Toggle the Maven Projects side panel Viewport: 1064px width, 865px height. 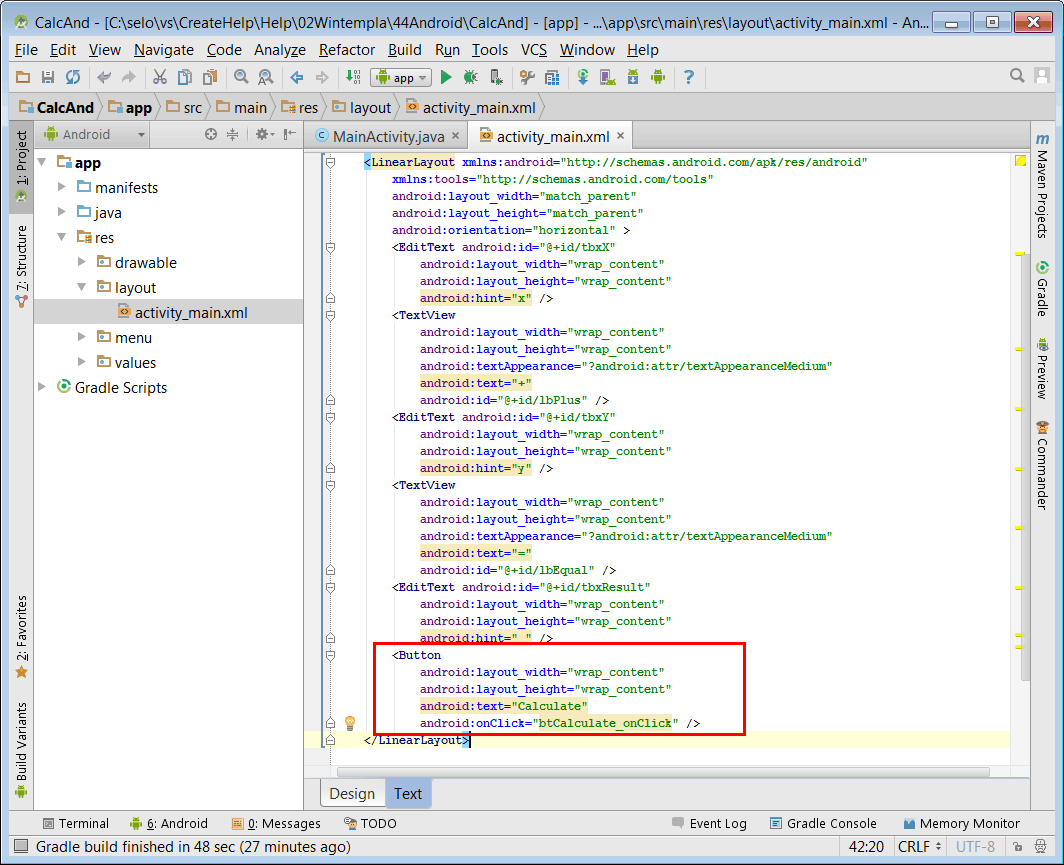[x=1042, y=185]
